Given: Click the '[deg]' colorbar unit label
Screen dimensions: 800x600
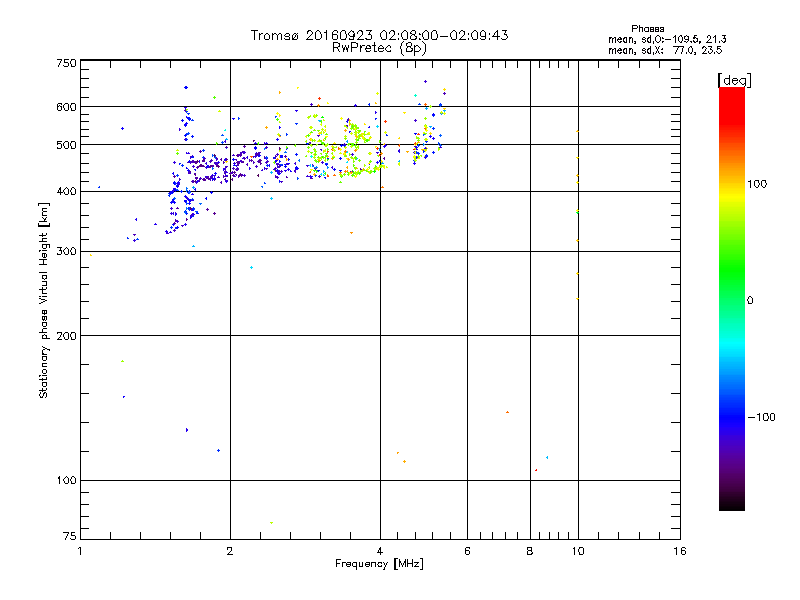Looking at the screenshot, I should (x=734, y=80).
